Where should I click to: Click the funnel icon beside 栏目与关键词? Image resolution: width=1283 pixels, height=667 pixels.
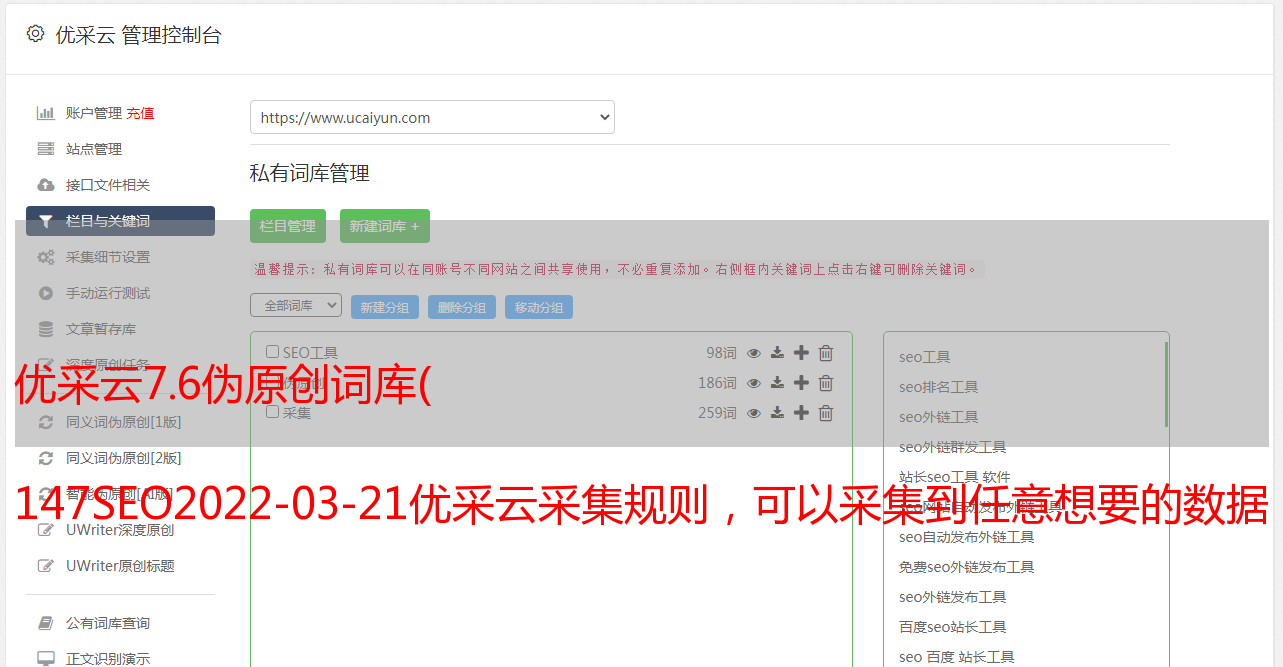click(x=46, y=221)
